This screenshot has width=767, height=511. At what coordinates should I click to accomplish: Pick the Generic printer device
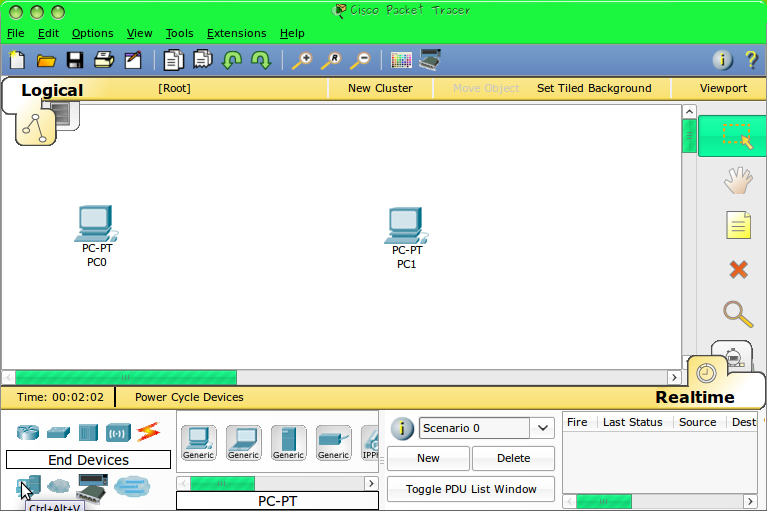[x=334, y=443]
